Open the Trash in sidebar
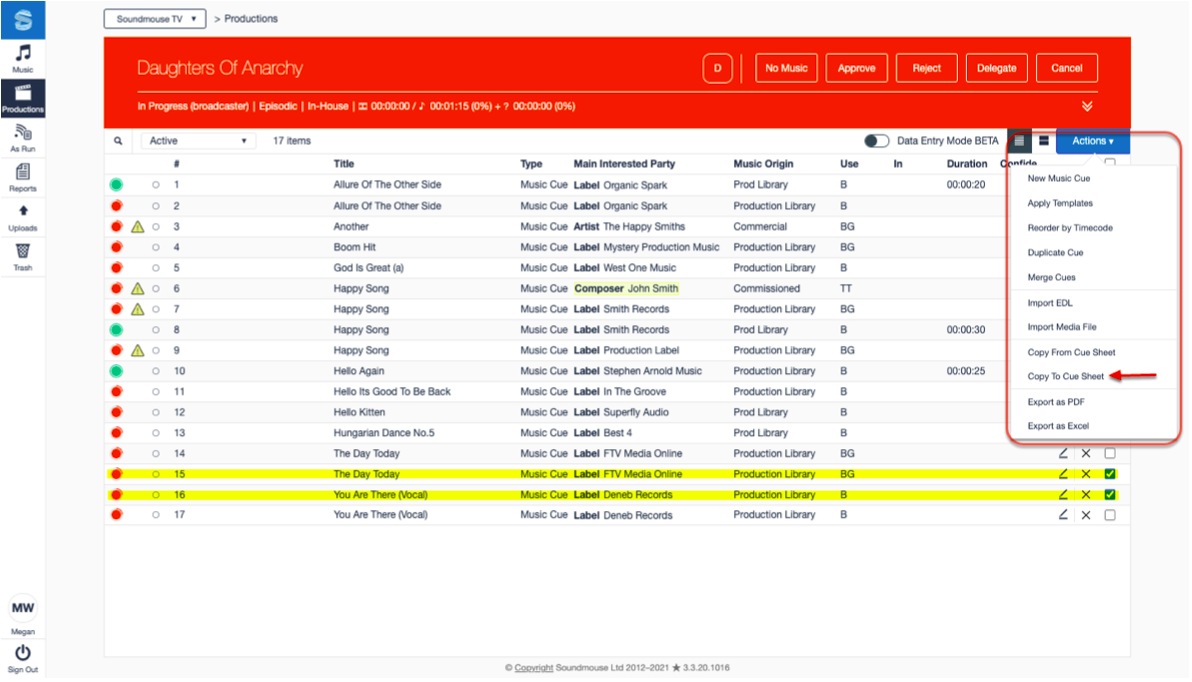Screen dimensions: 1192x682 23,256
